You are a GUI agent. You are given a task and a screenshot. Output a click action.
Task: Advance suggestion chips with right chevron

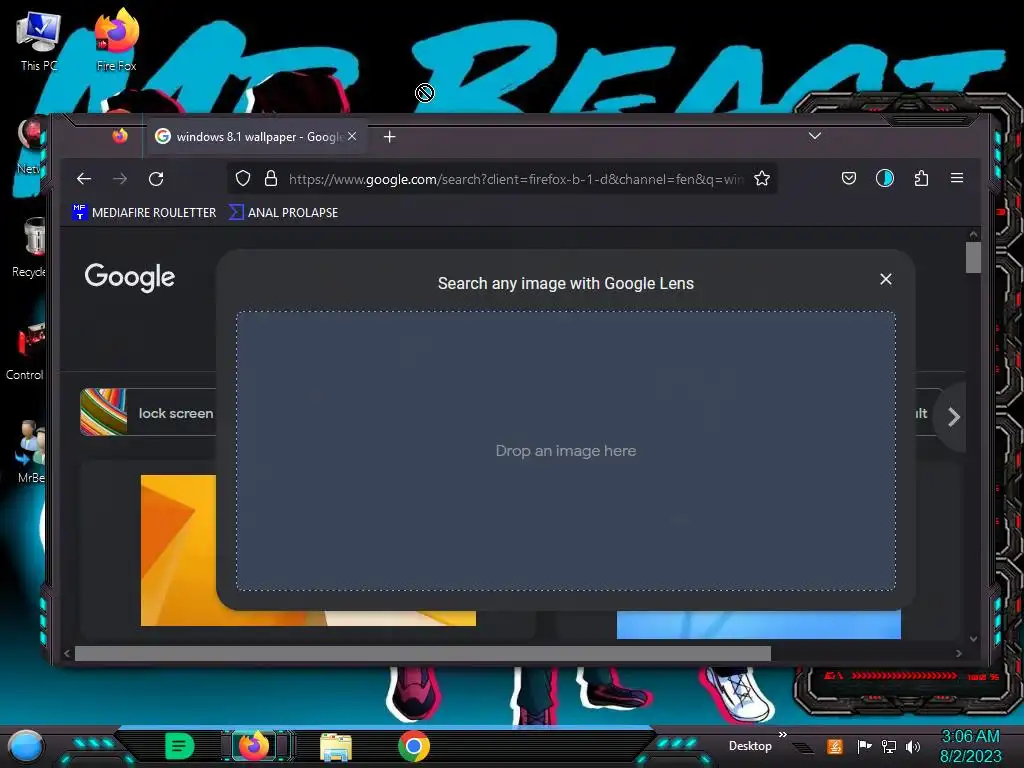tap(953, 417)
